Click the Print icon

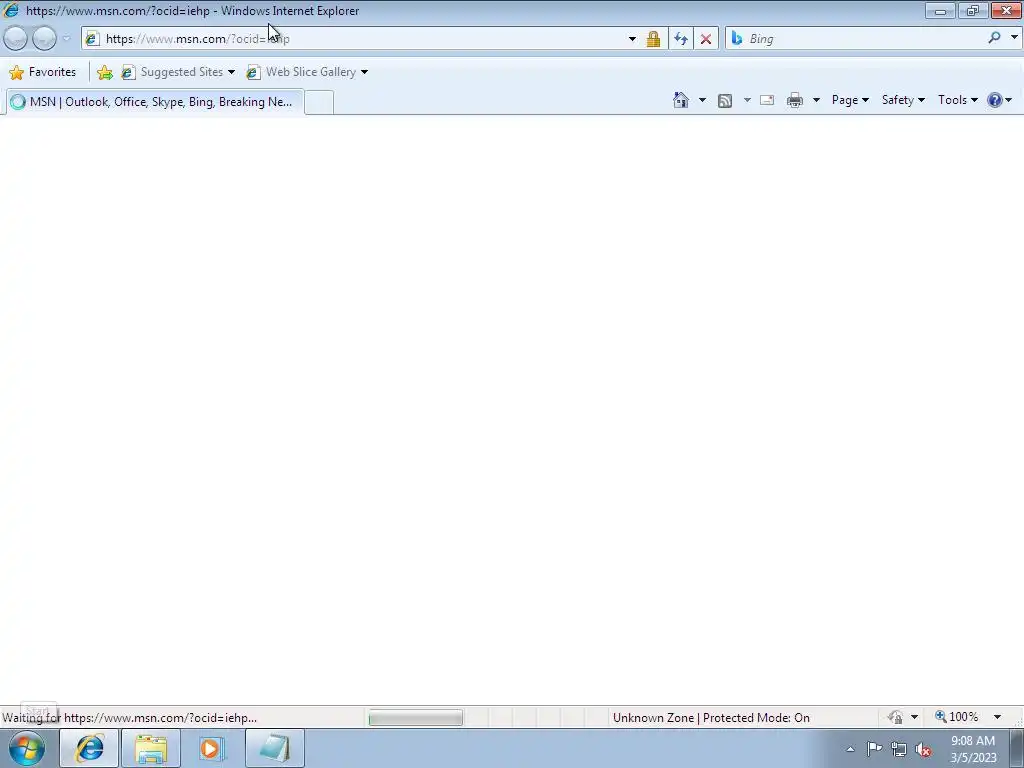click(795, 101)
